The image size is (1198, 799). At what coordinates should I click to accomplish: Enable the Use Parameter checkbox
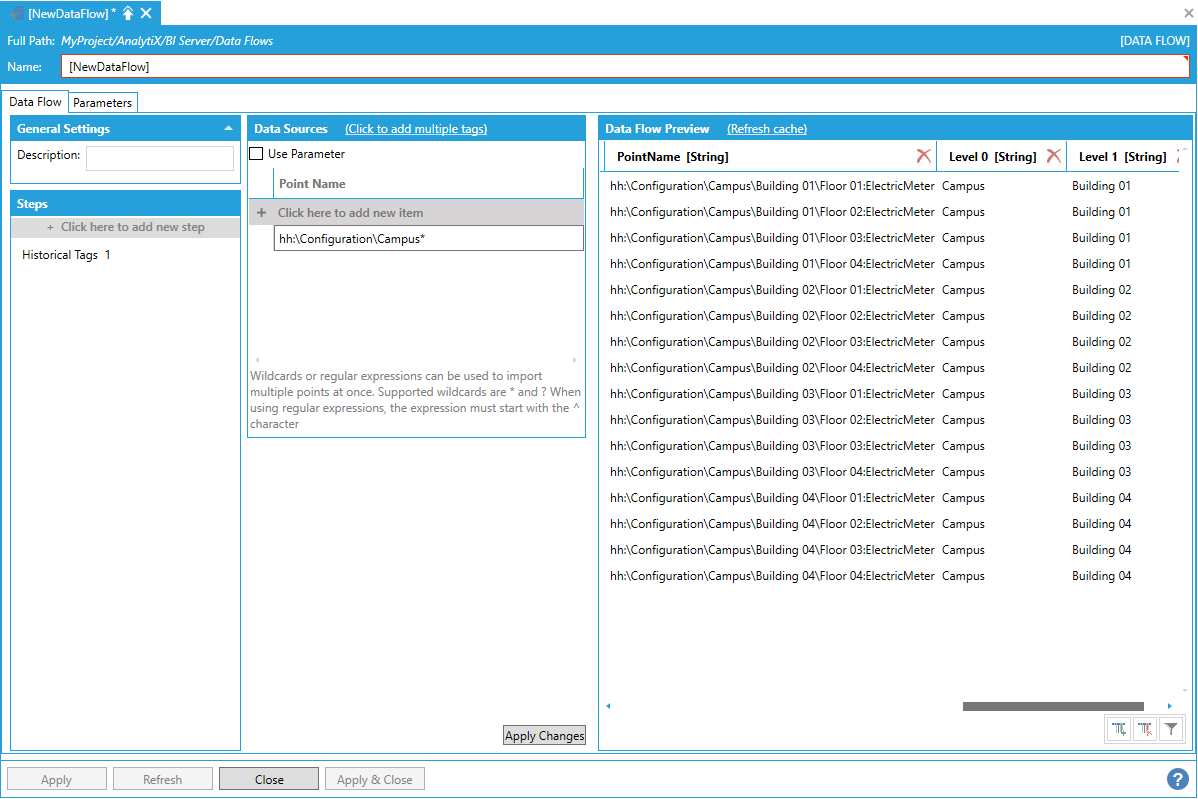[x=257, y=154]
